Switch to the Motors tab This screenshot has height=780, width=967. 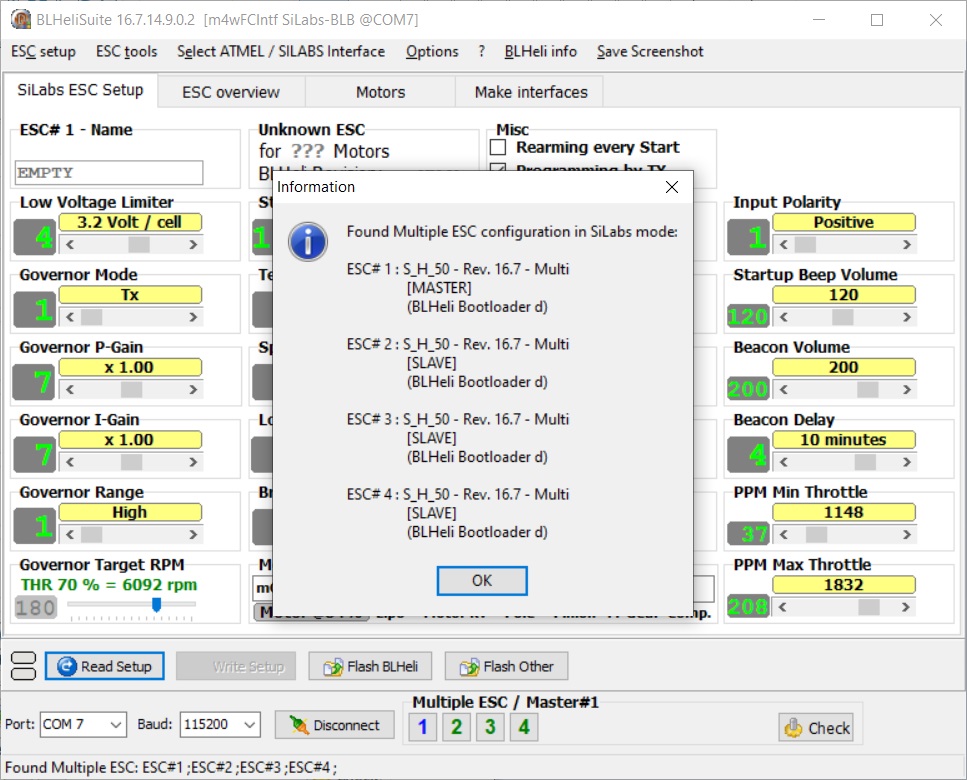pyautogui.click(x=381, y=92)
